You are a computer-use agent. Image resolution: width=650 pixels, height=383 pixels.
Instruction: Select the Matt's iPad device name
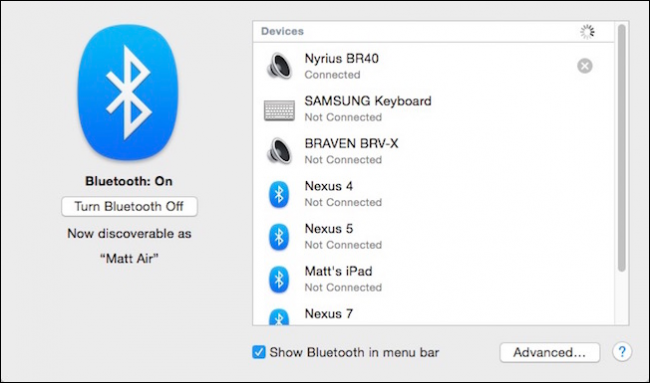click(338, 271)
